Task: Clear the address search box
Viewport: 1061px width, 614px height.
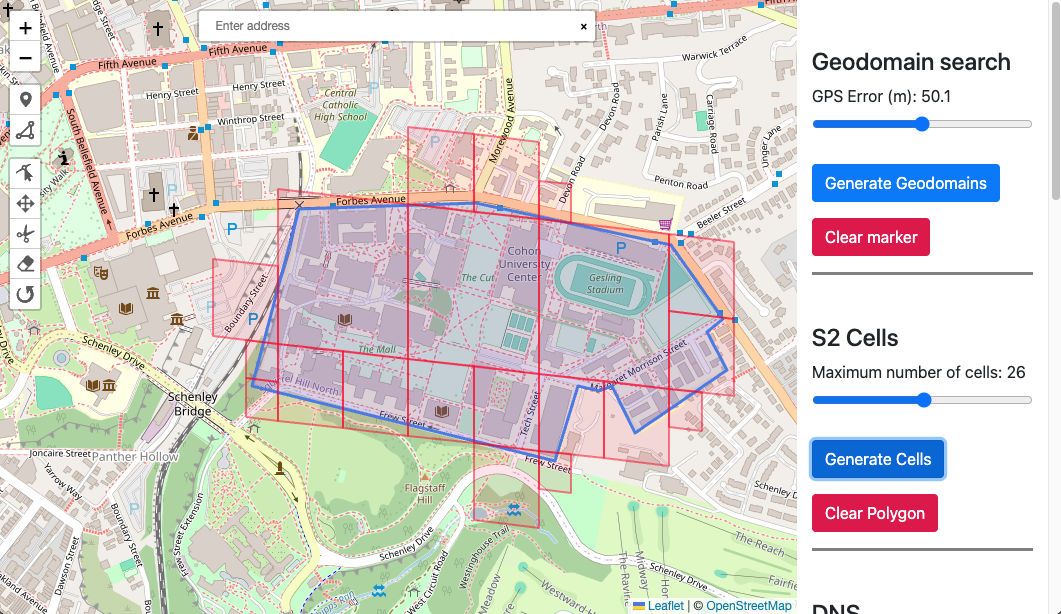Action: click(x=584, y=27)
